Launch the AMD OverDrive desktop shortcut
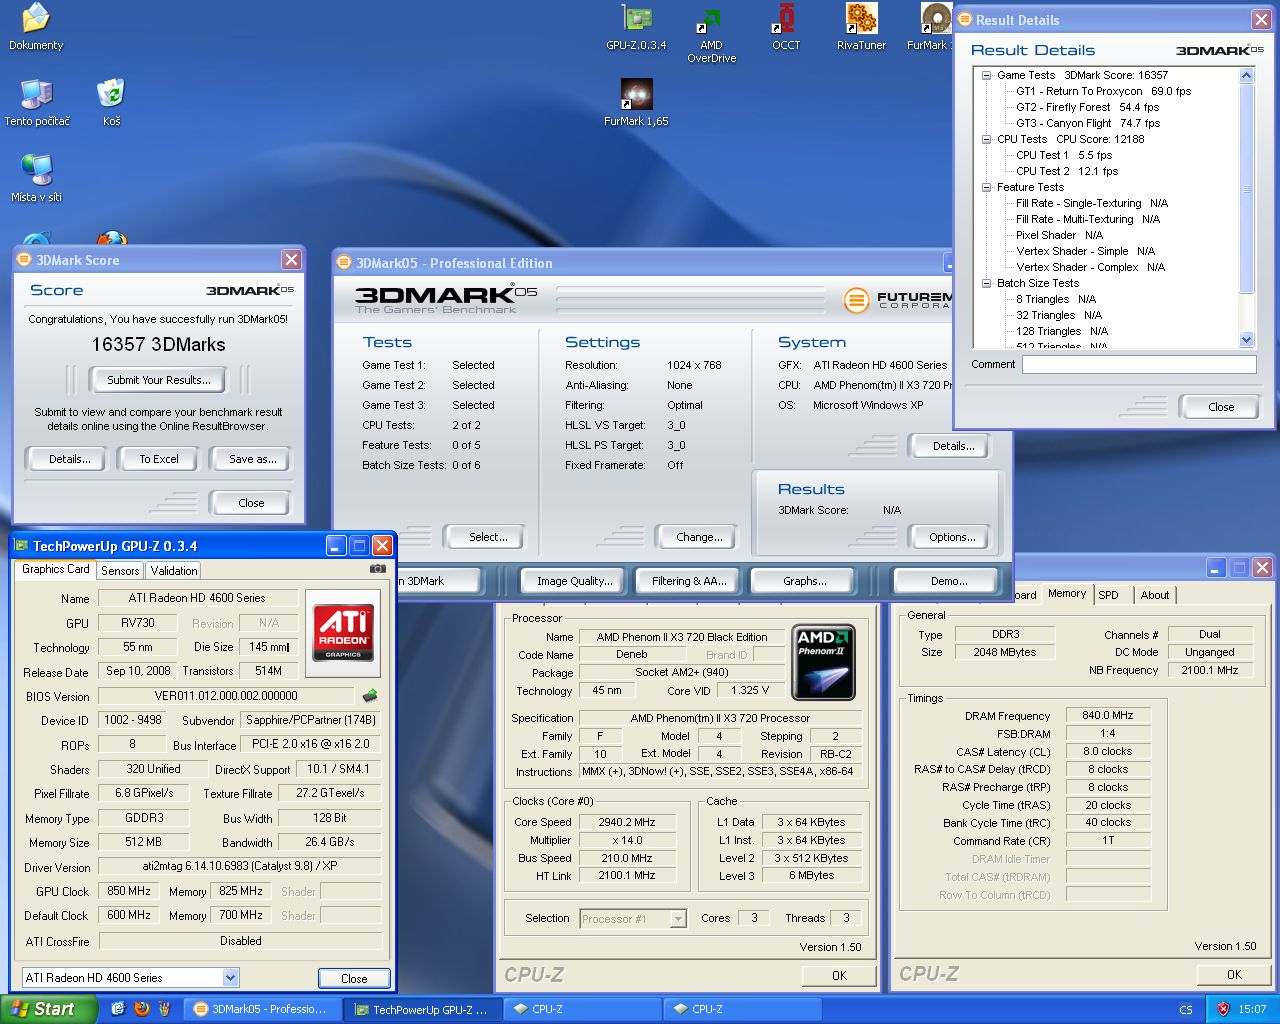Image resolution: width=1280 pixels, height=1024 pixels. pos(711,34)
